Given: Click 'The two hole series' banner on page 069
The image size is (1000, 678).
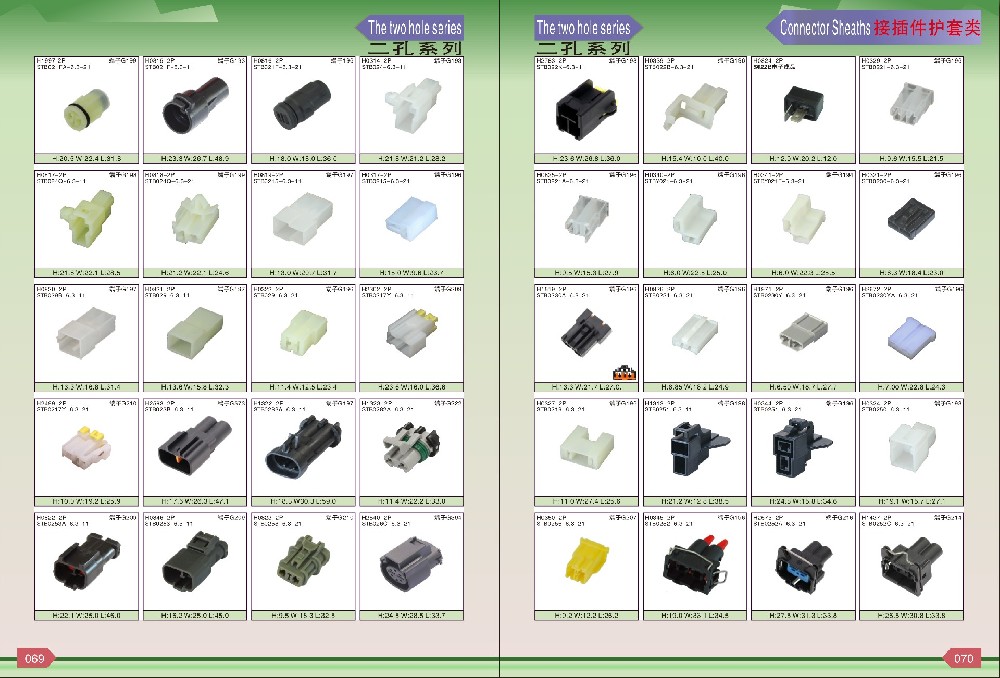Looking at the screenshot, I should (409, 28).
